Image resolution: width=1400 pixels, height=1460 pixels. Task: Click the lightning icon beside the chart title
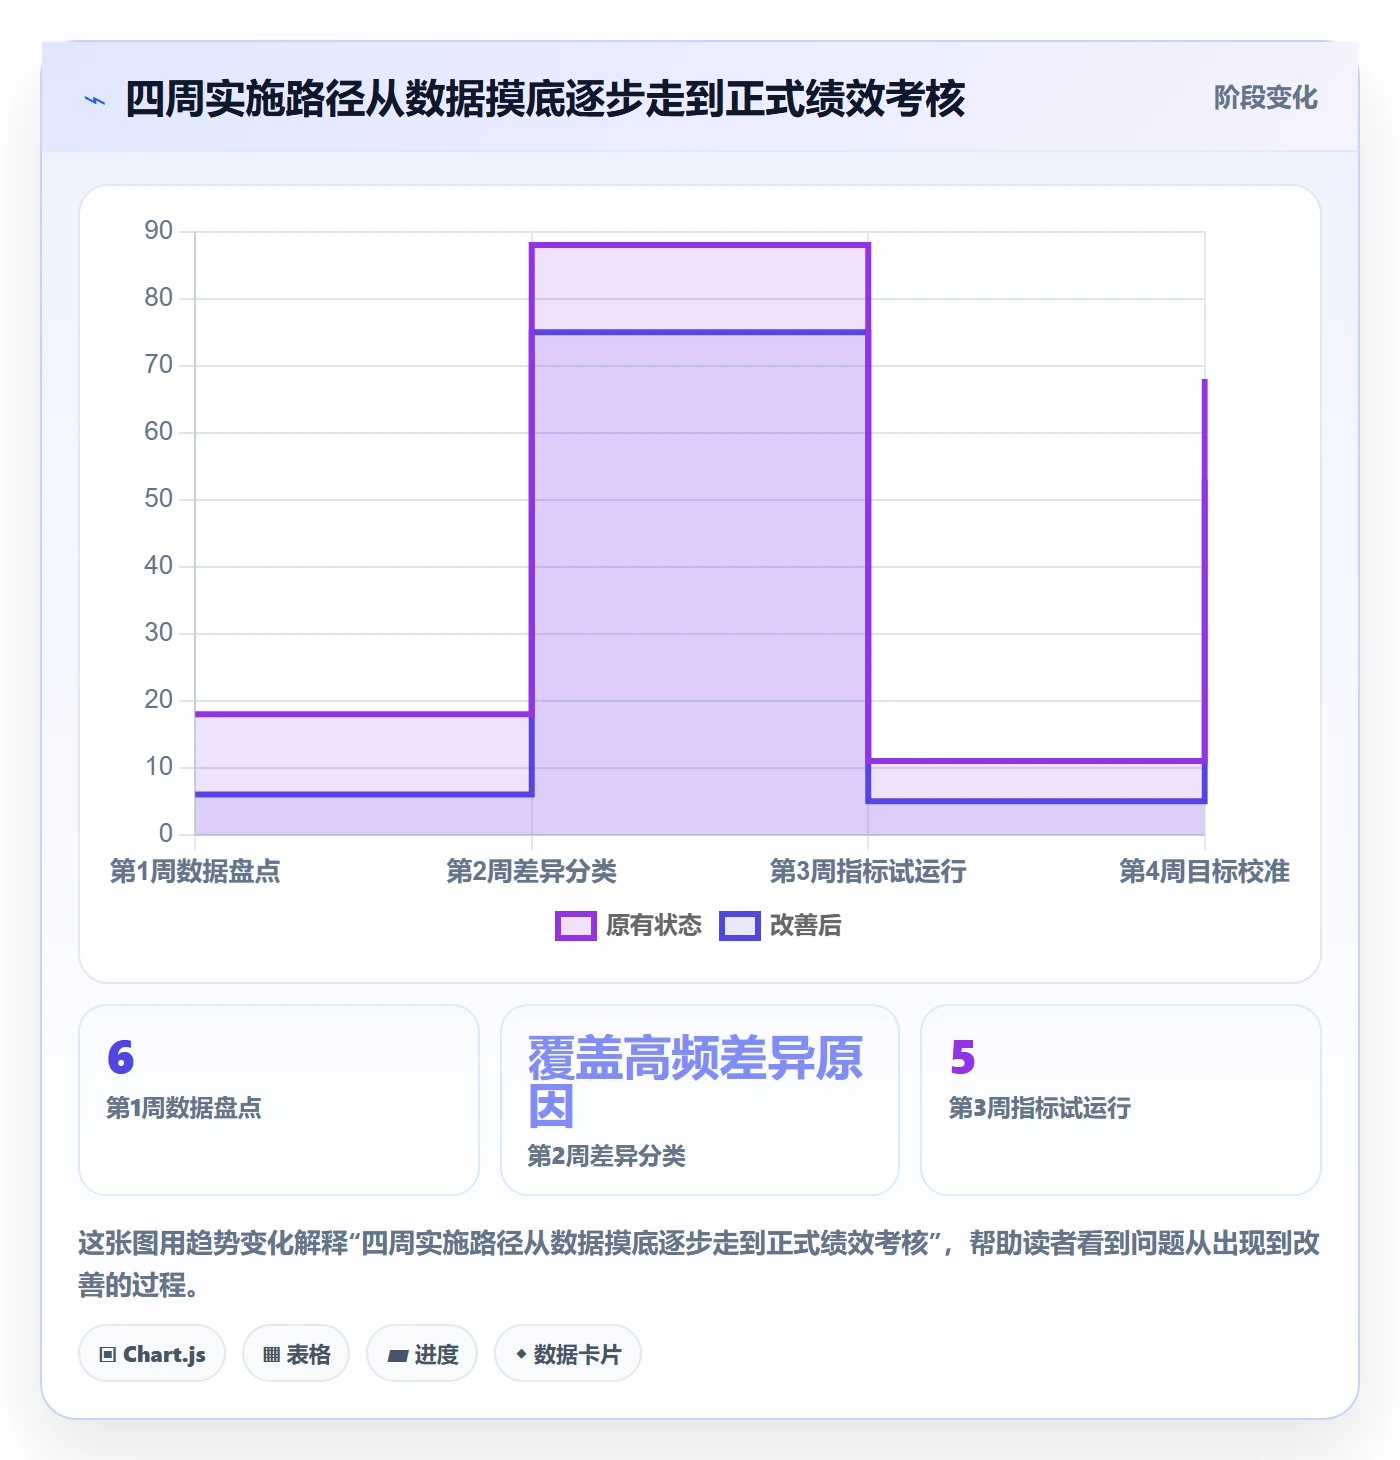click(95, 100)
